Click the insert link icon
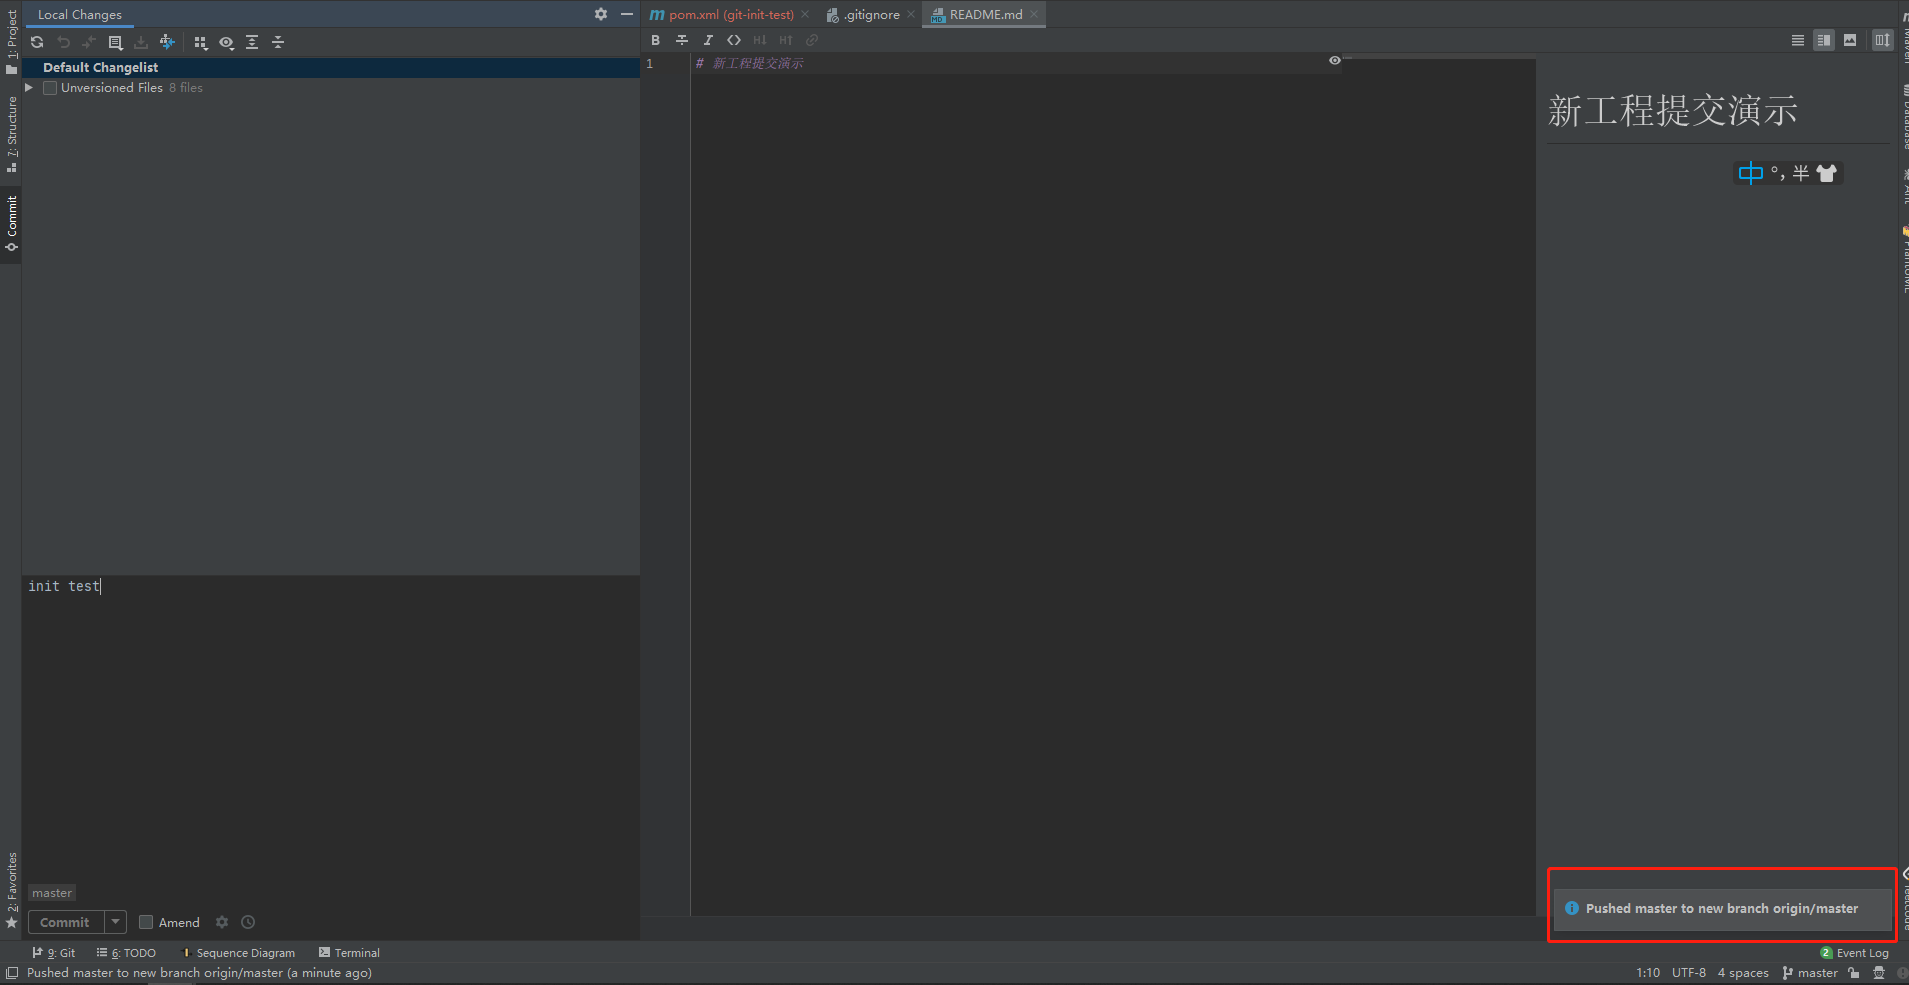Image resolution: width=1909 pixels, height=985 pixels. pos(812,40)
